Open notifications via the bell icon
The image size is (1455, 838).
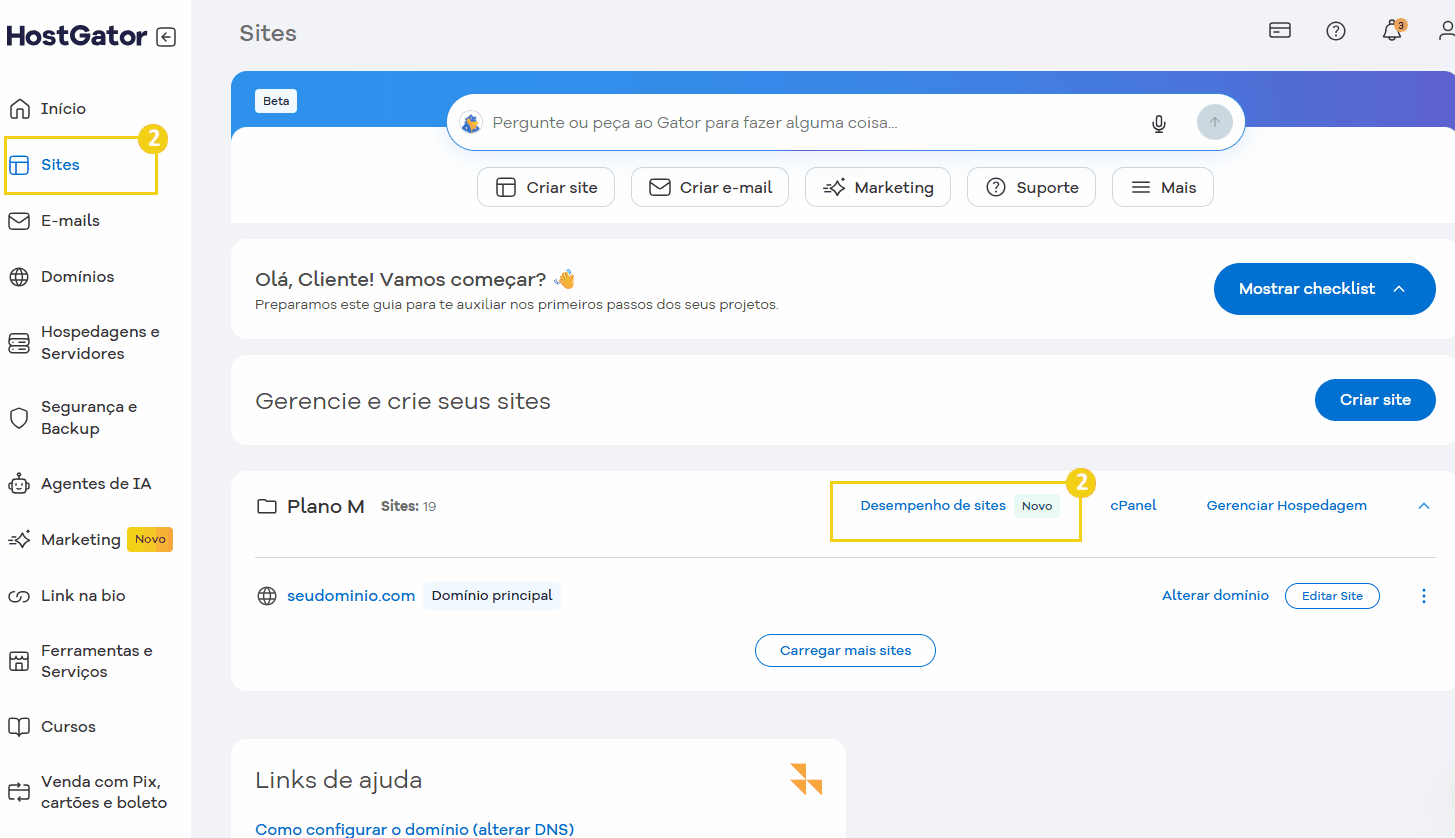(x=1392, y=31)
